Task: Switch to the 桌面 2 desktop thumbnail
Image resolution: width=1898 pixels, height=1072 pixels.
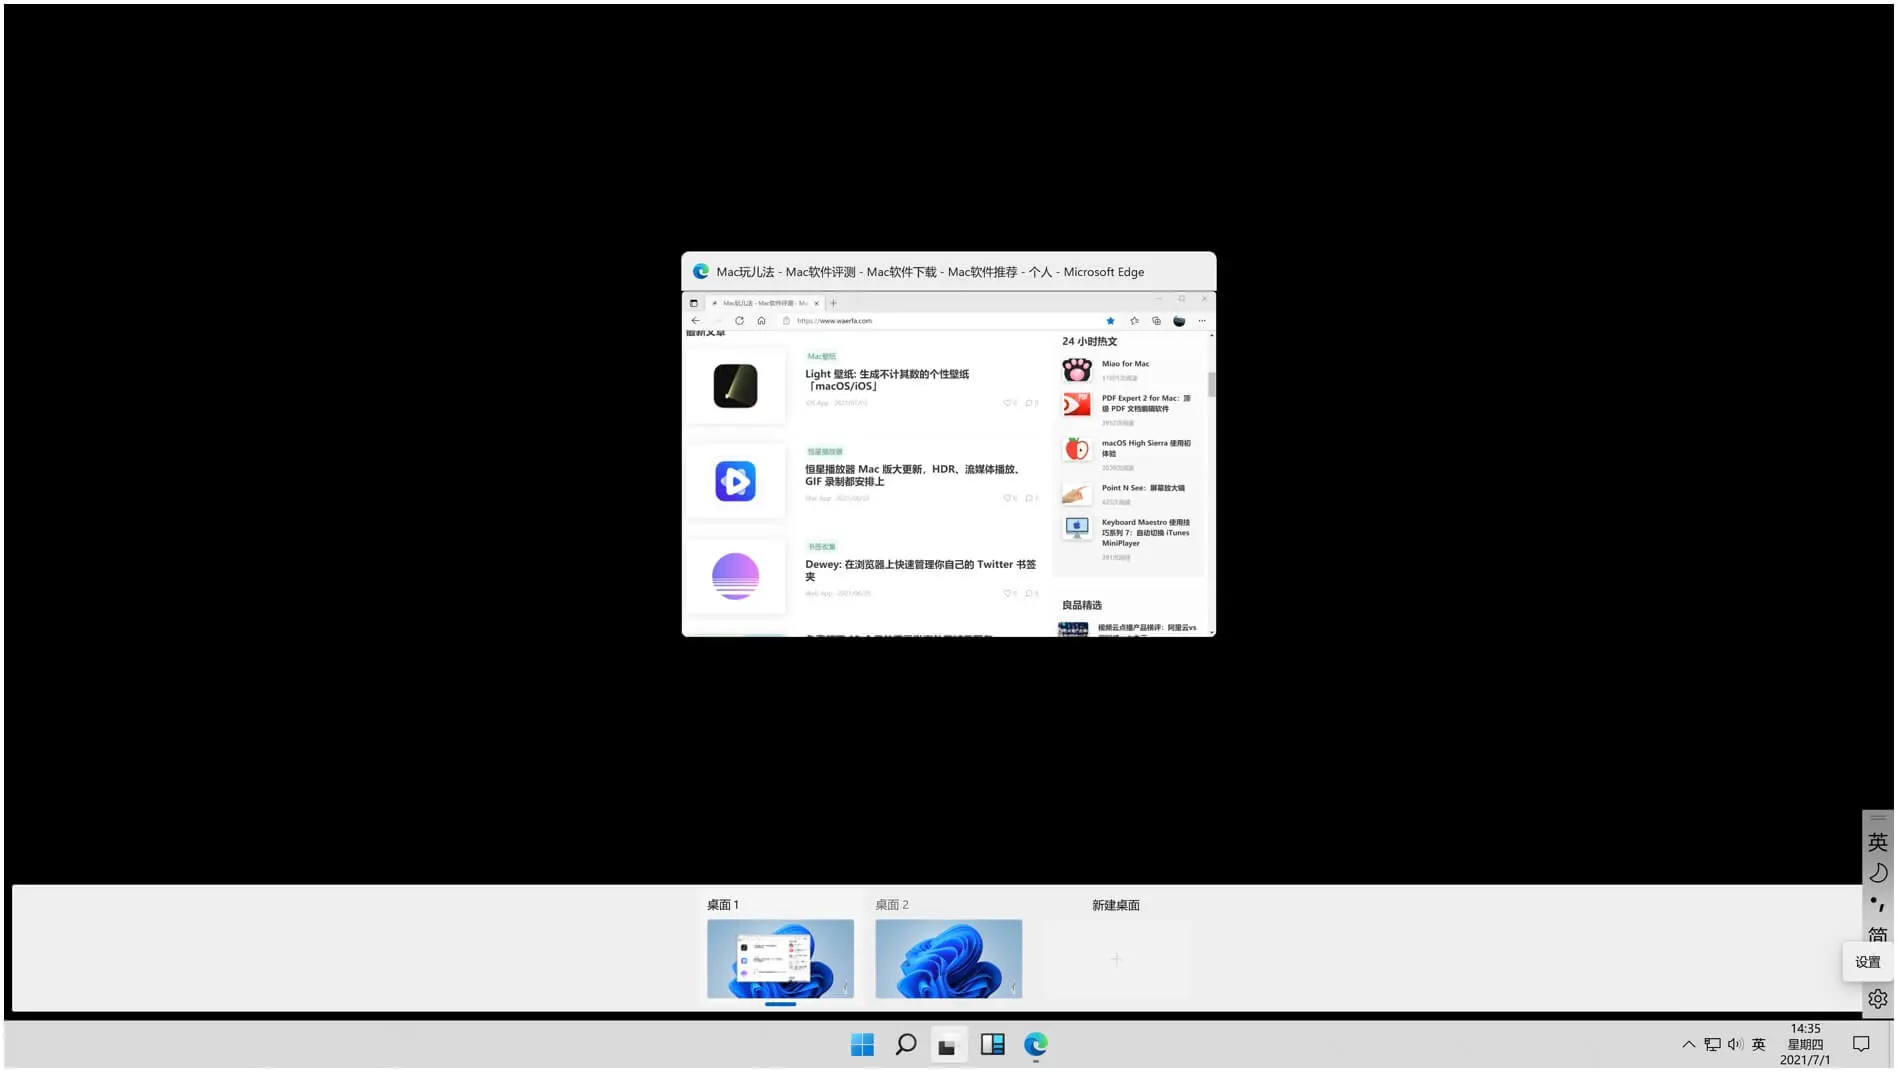Action: tap(948, 958)
